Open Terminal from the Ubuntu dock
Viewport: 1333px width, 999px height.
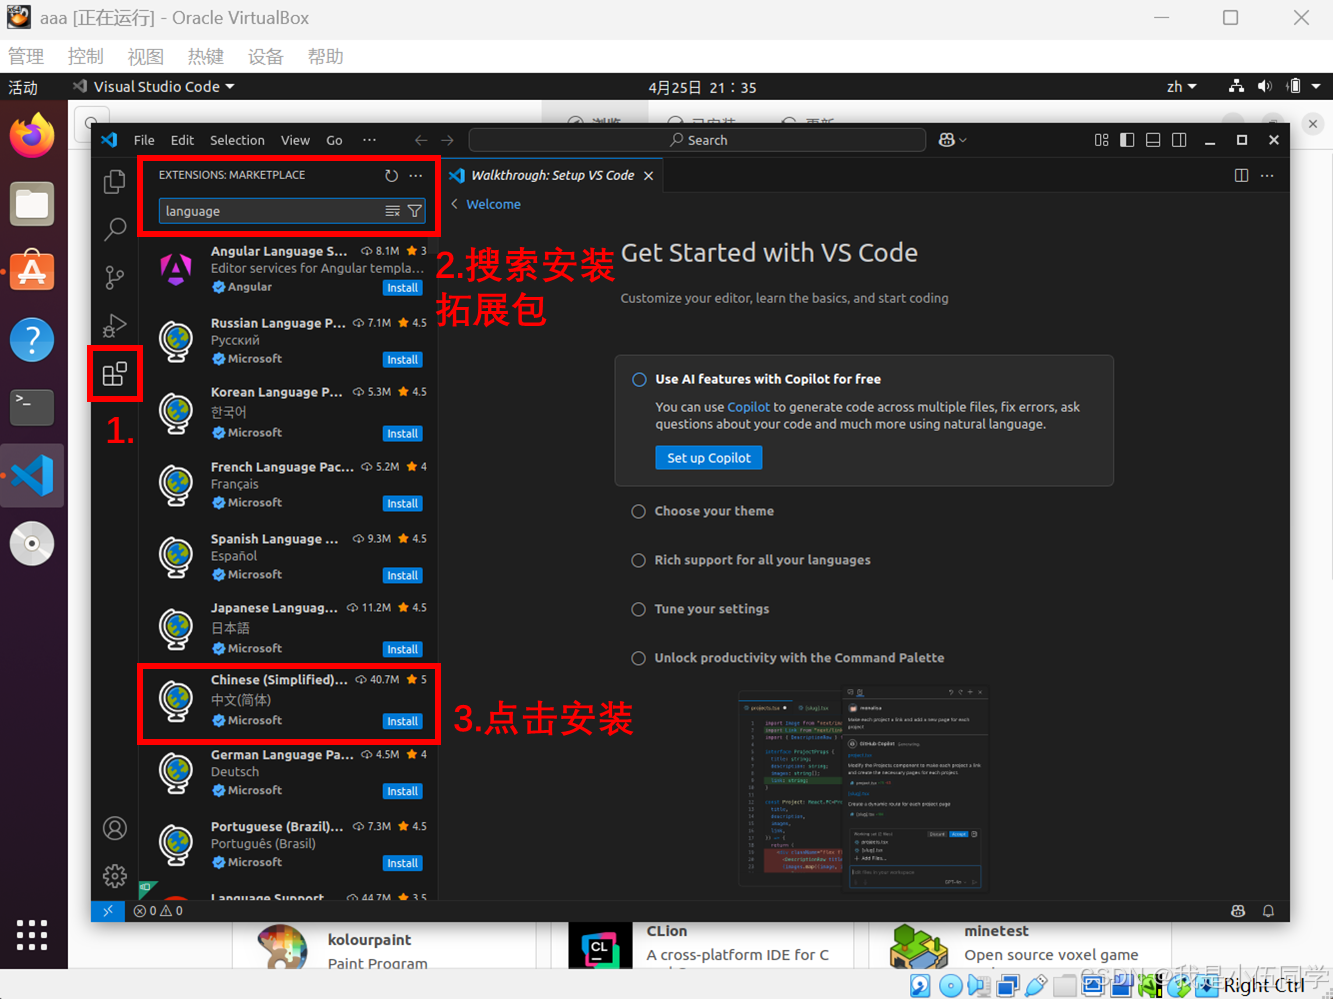(32, 407)
